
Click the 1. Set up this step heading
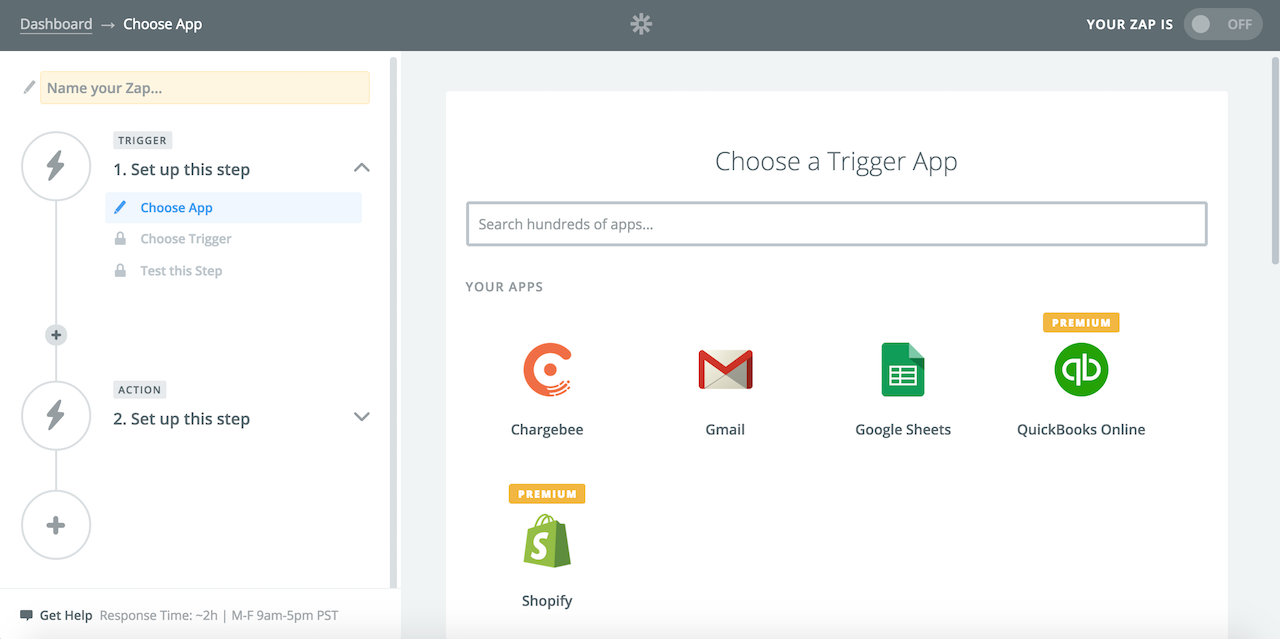(181, 170)
